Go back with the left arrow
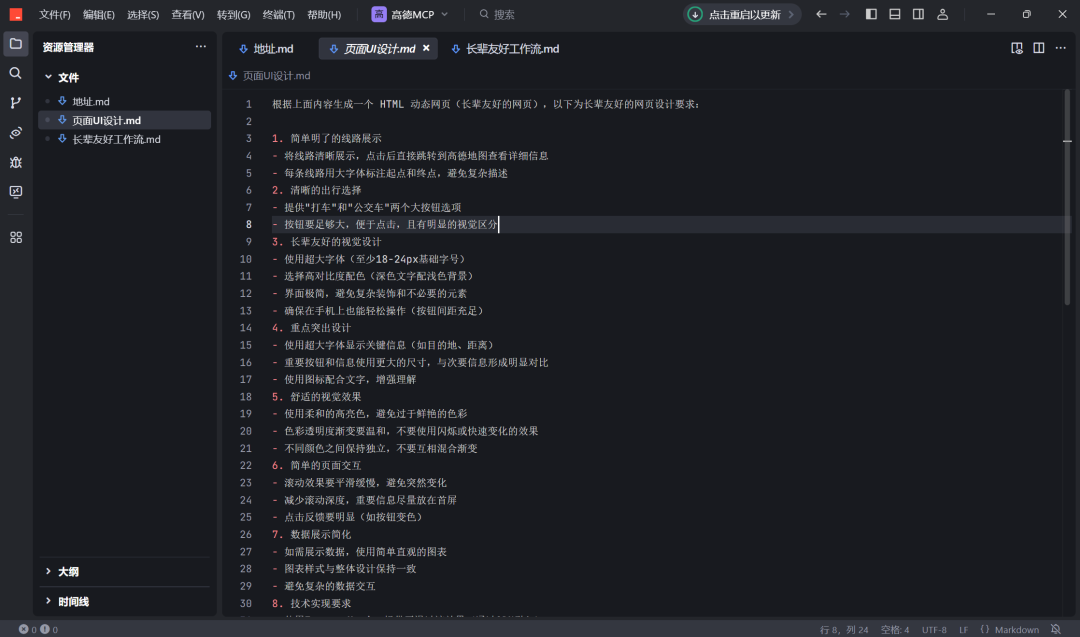 tap(821, 14)
